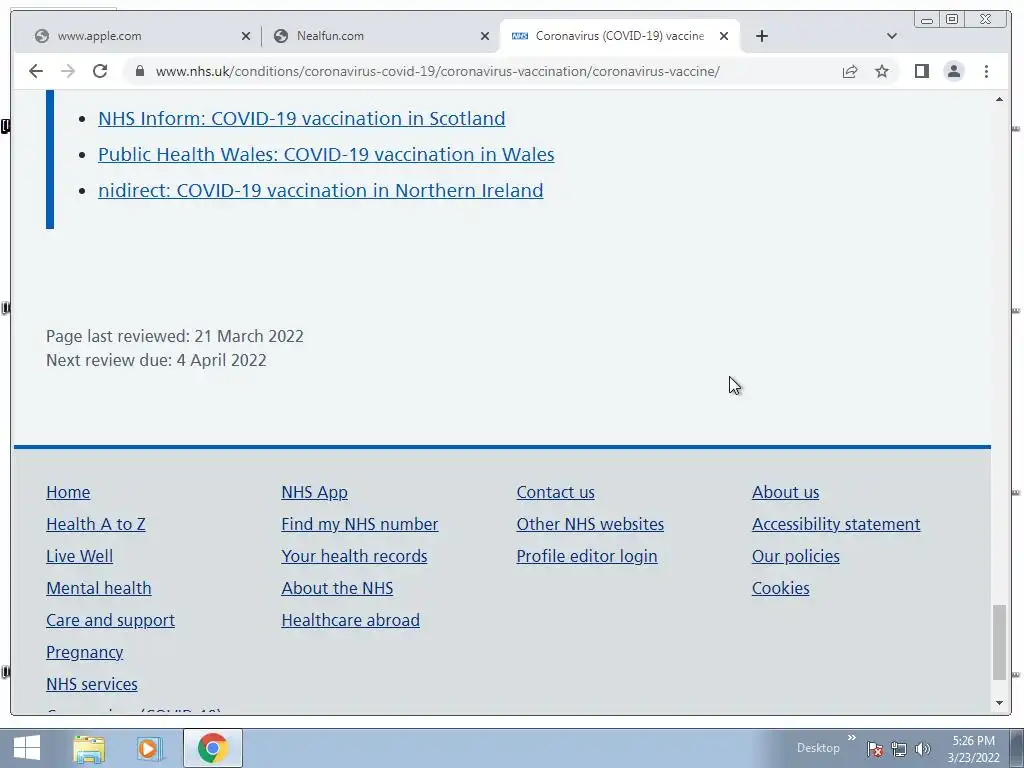Open File Explorer from taskbar
This screenshot has width=1024, height=768.
(x=89, y=748)
